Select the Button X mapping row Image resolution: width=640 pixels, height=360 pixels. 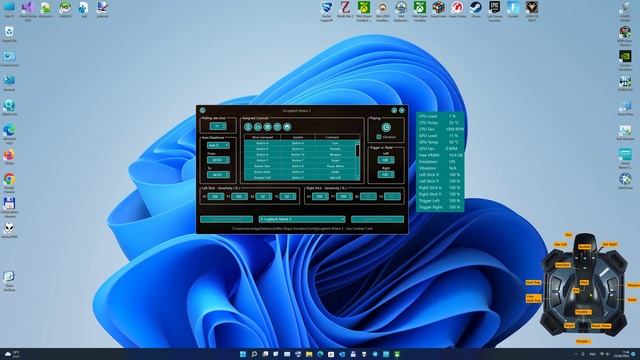tap(300, 155)
